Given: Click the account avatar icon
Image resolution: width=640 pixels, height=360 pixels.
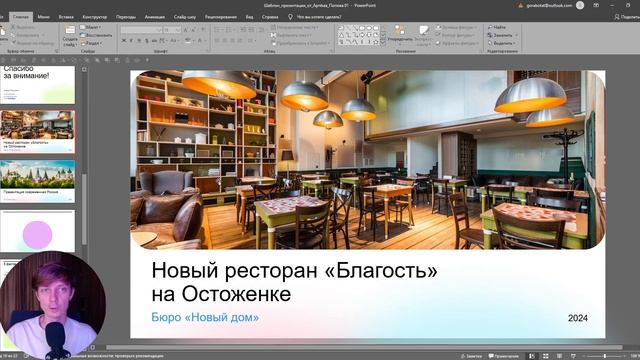Looking at the screenshot, I should click(580, 5).
